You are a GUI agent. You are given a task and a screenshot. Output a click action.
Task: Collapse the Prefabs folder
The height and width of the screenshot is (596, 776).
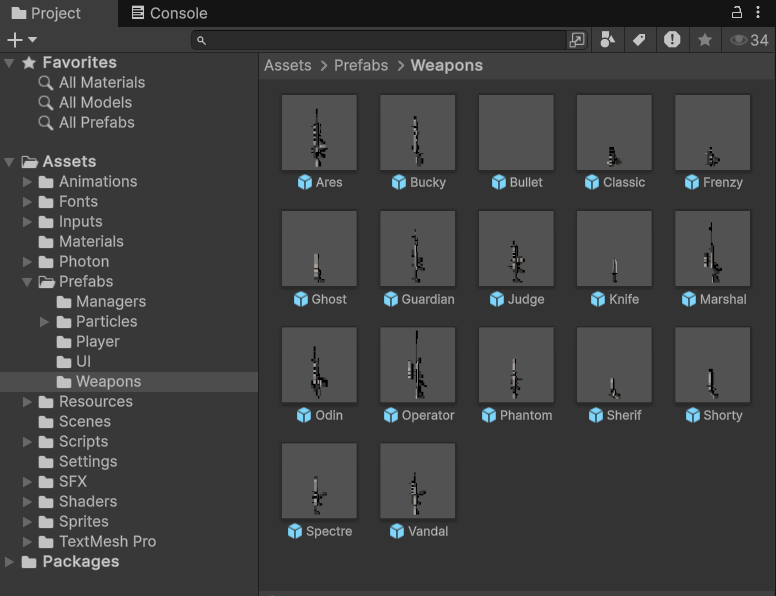(x=27, y=282)
